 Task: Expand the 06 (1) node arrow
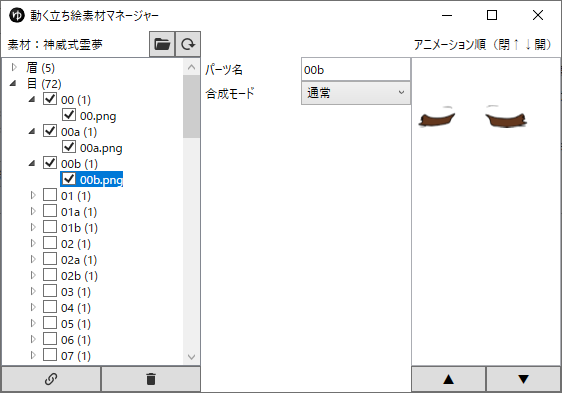33,339
